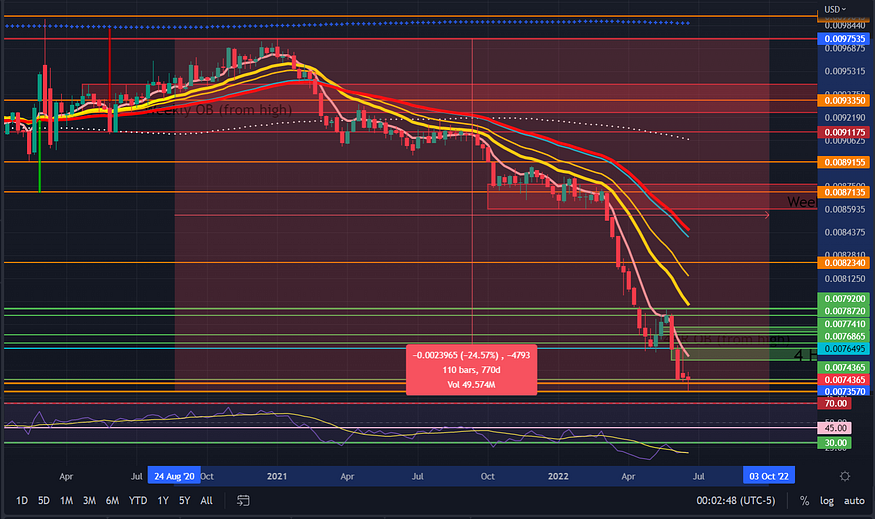The height and width of the screenshot is (519, 875).
Task: Toggle auto scale mode
Action: click(854, 501)
